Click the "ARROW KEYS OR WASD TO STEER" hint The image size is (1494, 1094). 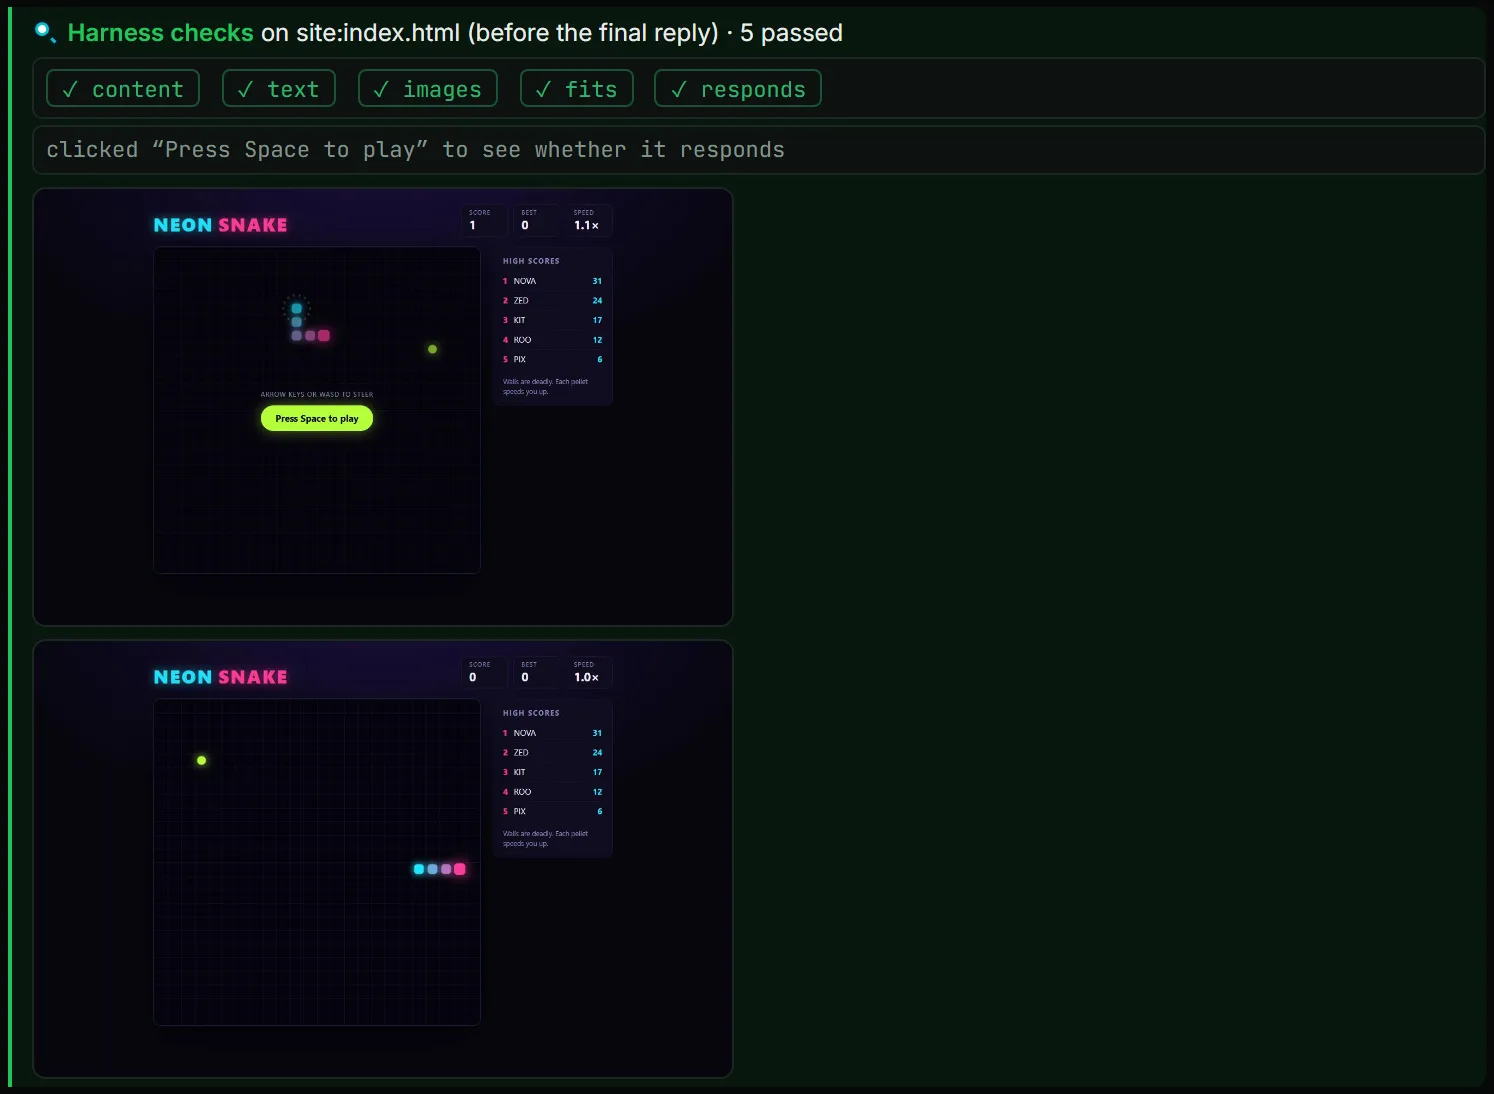click(x=317, y=395)
